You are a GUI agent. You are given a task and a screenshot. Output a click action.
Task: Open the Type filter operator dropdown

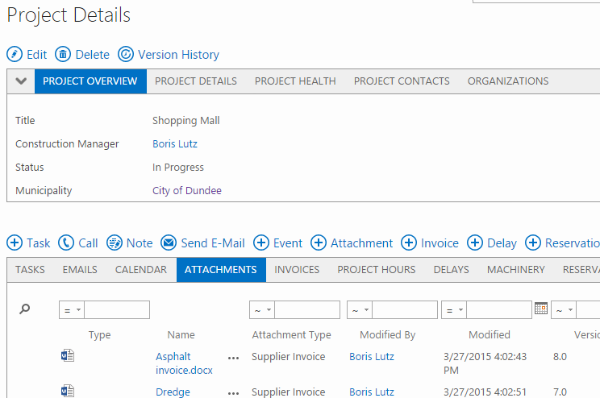tap(72, 310)
